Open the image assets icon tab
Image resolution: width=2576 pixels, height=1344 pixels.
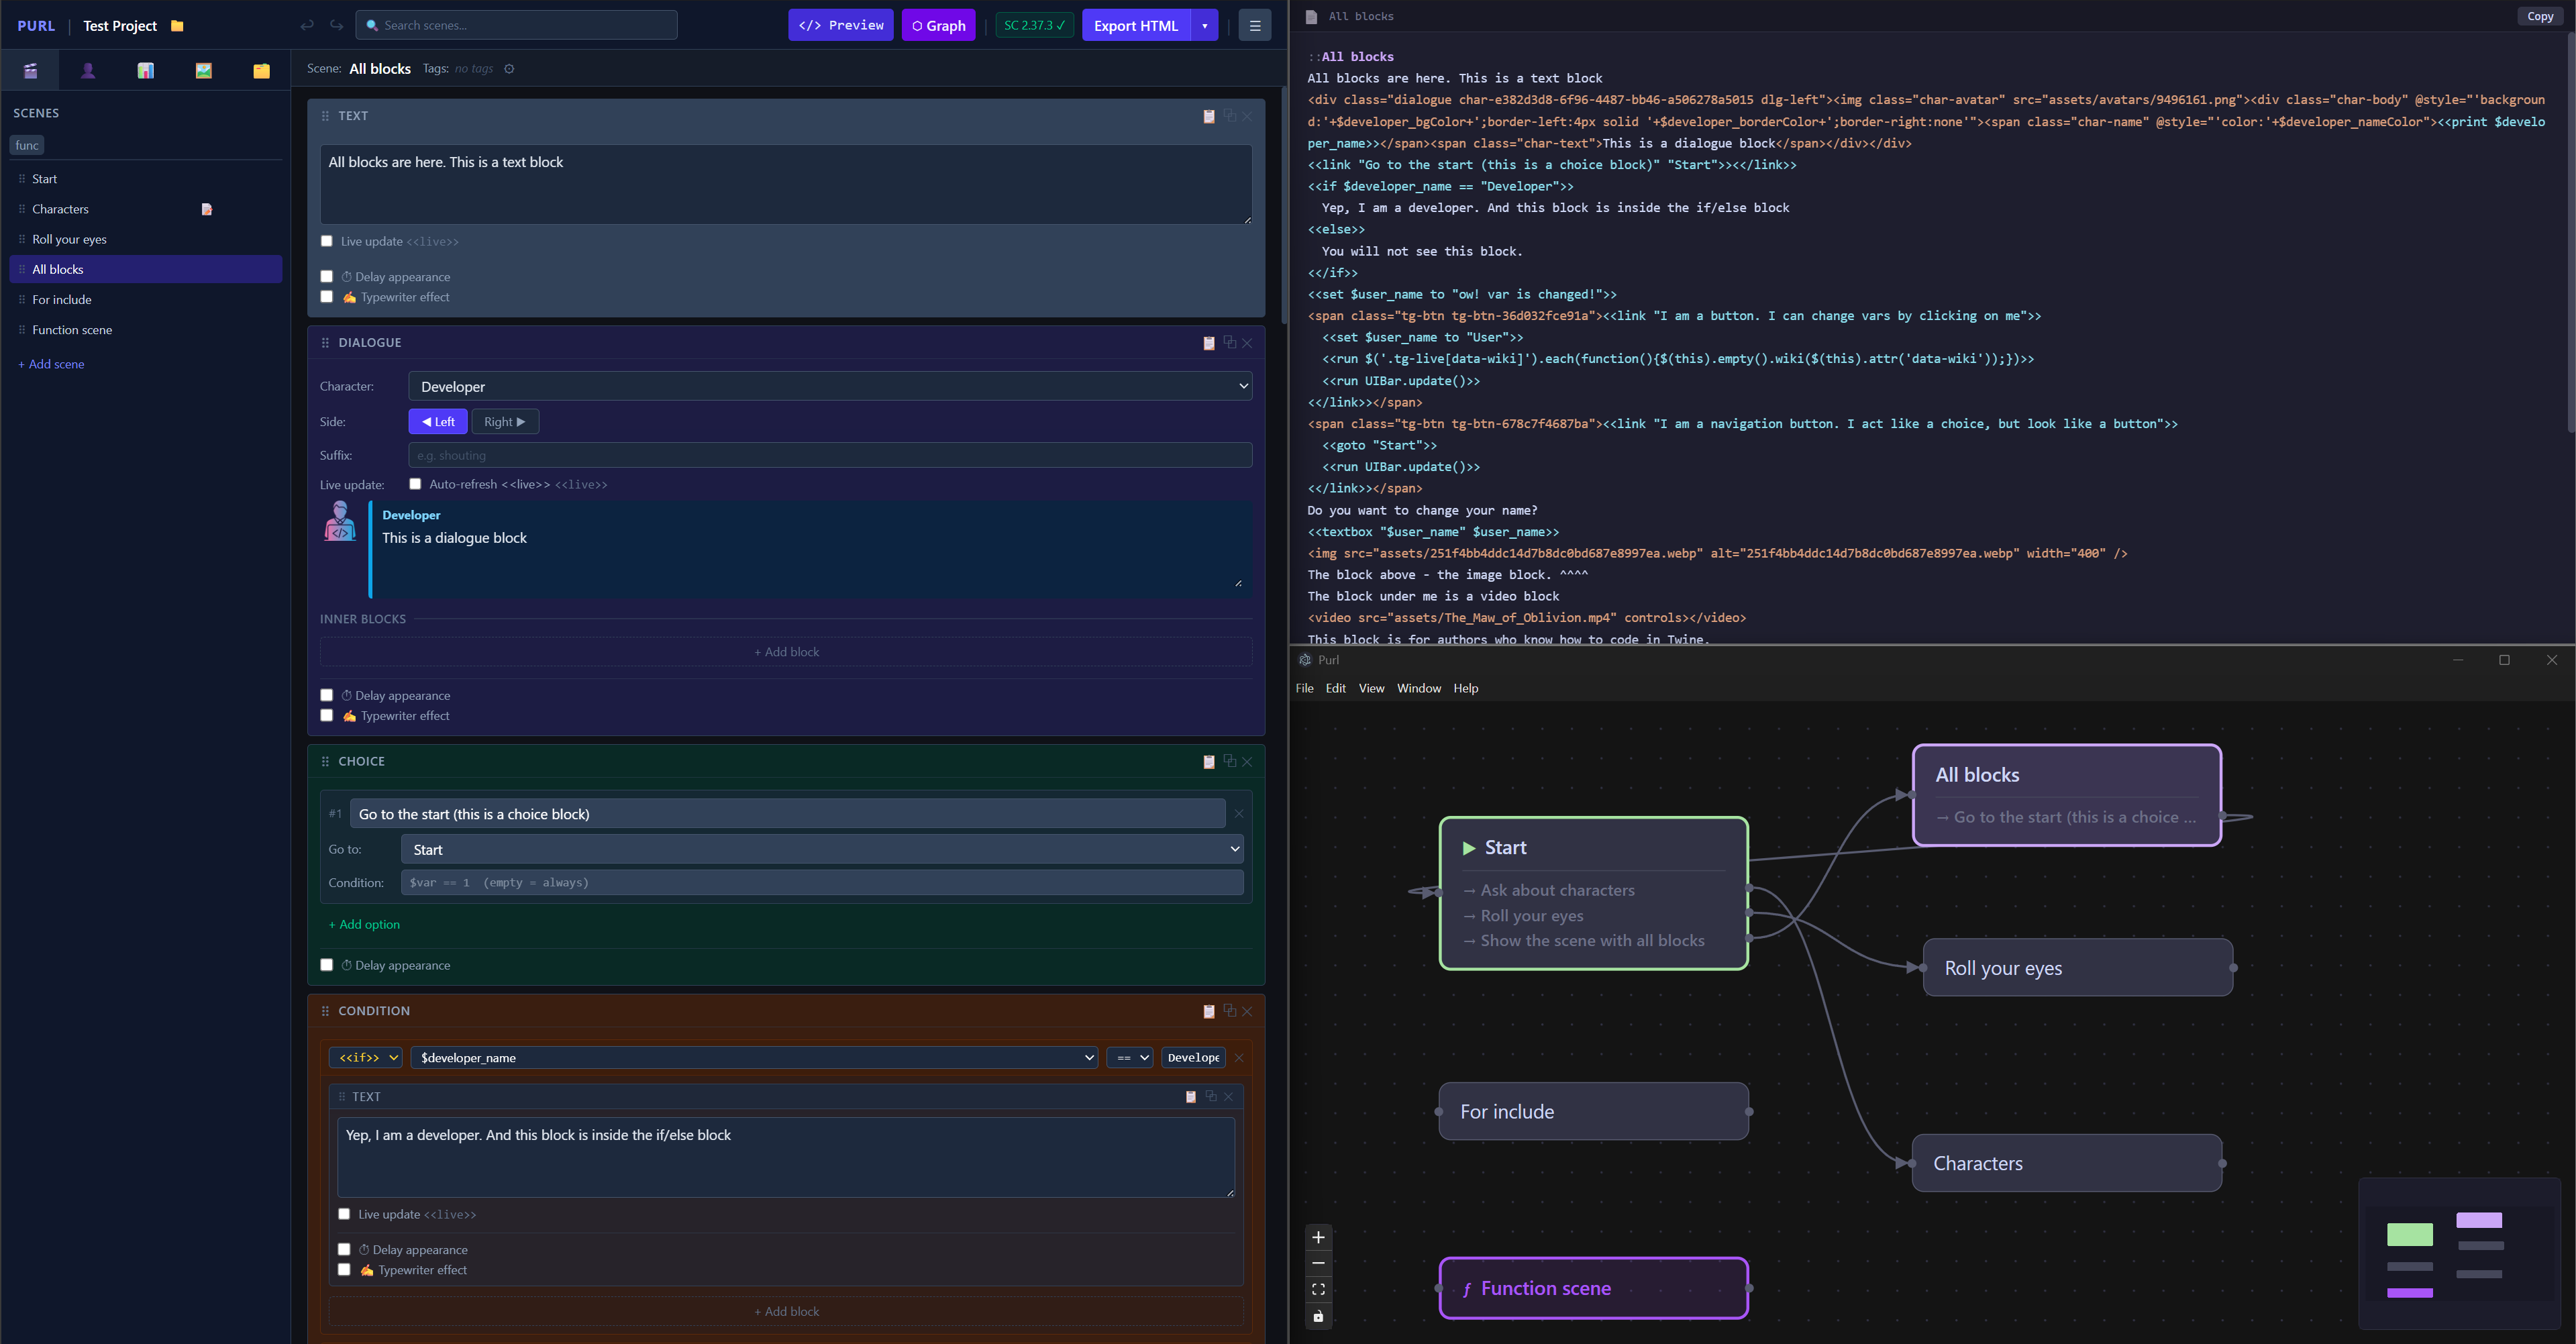click(204, 70)
